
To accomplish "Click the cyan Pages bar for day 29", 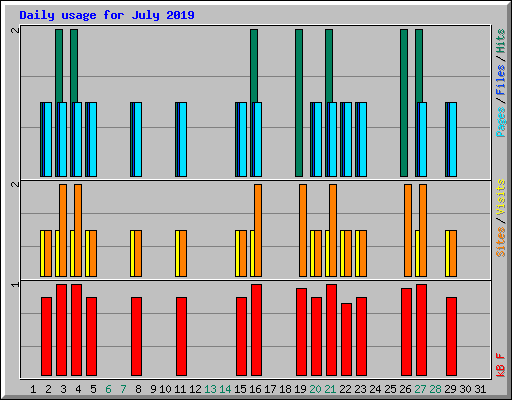I will [453, 139].
